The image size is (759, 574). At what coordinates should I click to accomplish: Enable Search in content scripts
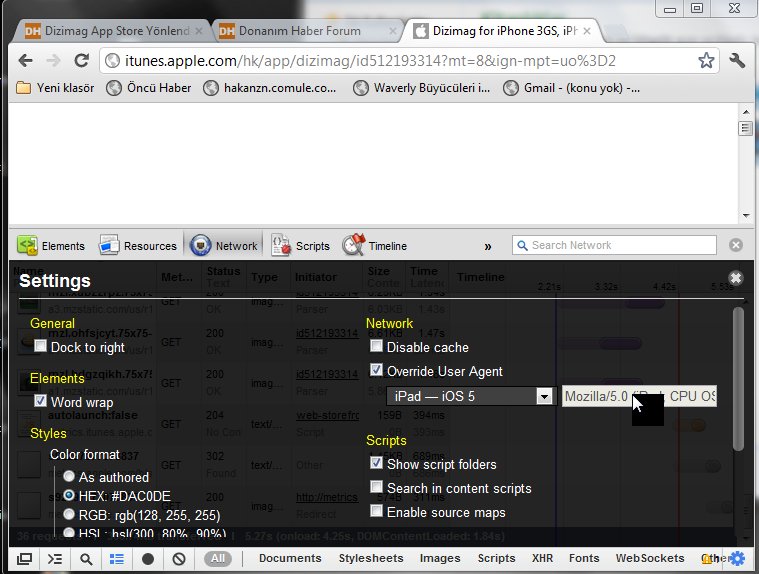(376, 487)
